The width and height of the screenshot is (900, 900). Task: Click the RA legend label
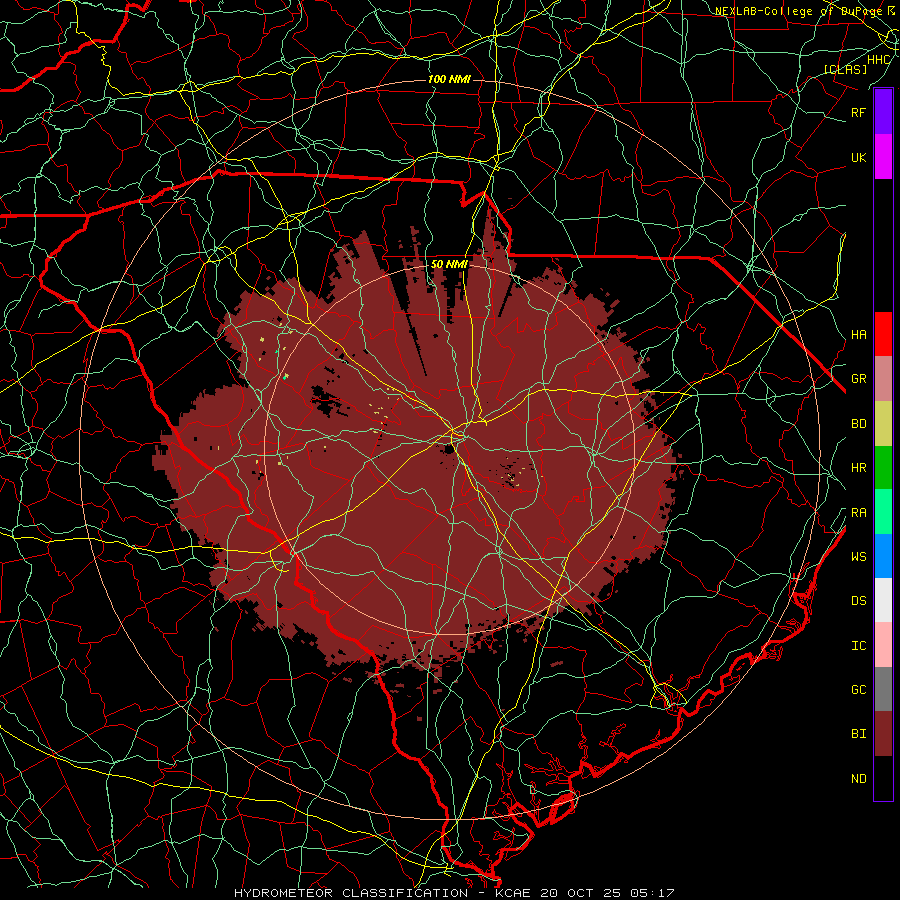coord(858,513)
